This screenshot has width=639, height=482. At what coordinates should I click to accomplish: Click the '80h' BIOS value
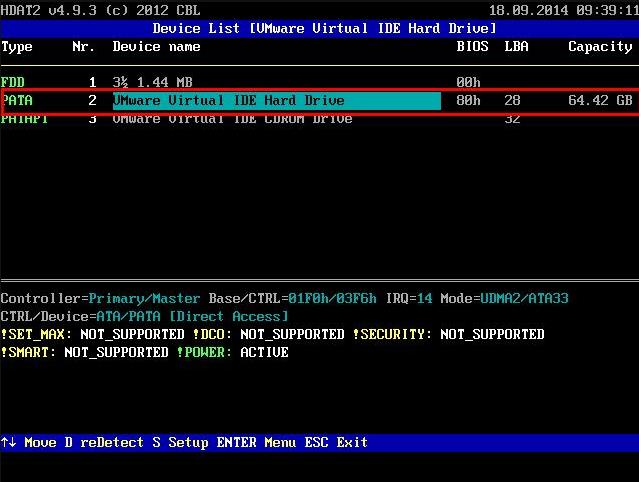[x=468, y=101]
